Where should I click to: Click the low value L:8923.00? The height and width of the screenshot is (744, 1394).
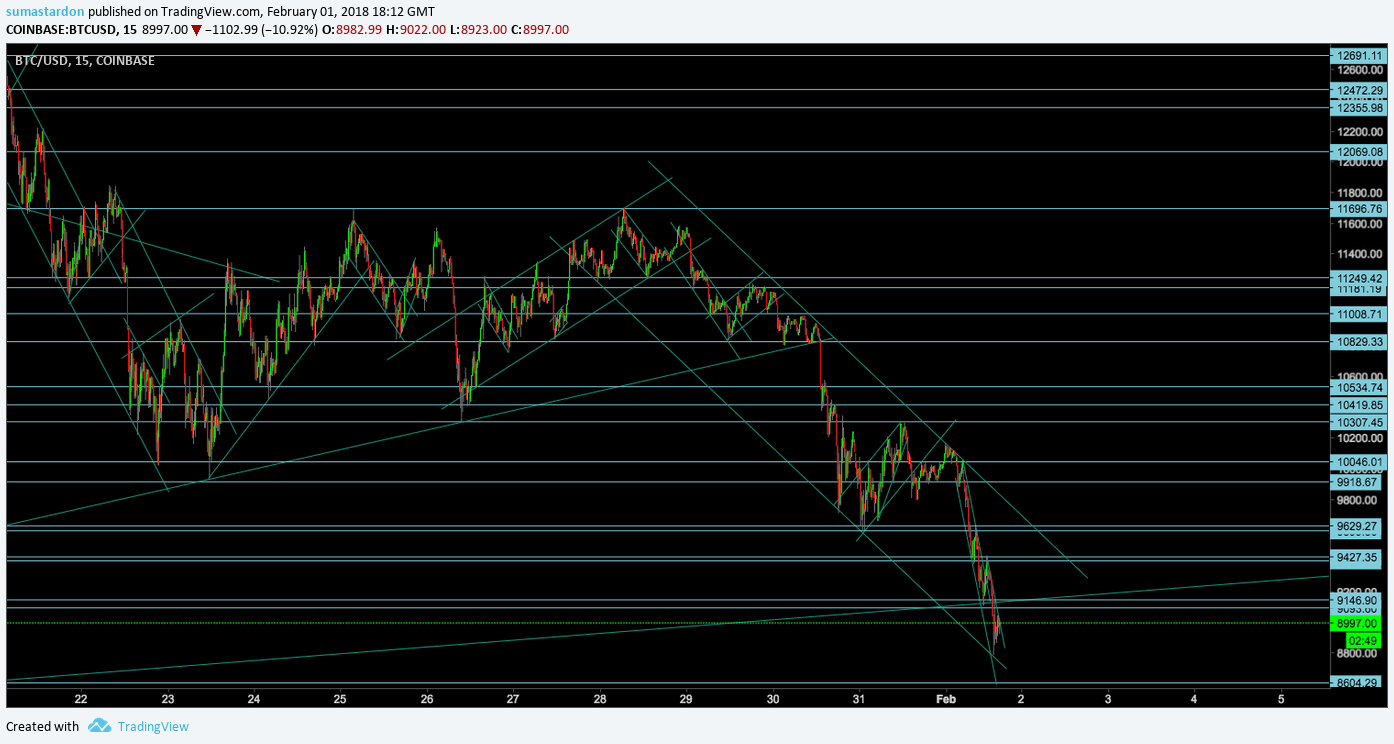click(x=478, y=30)
